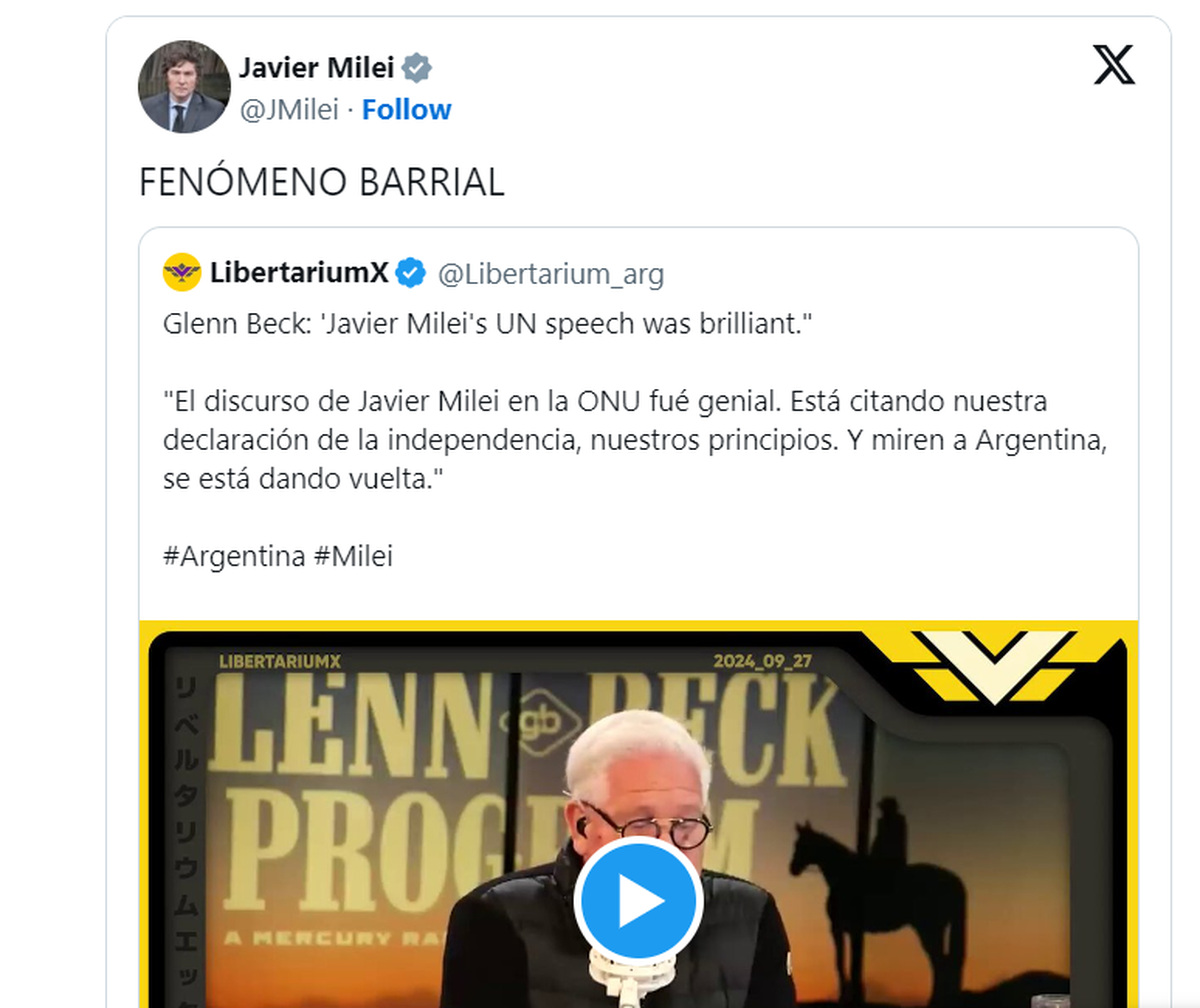This screenshot has width=1200, height=1008.
Task: Open the #Argentina hashtag
Action: (234, 556)
